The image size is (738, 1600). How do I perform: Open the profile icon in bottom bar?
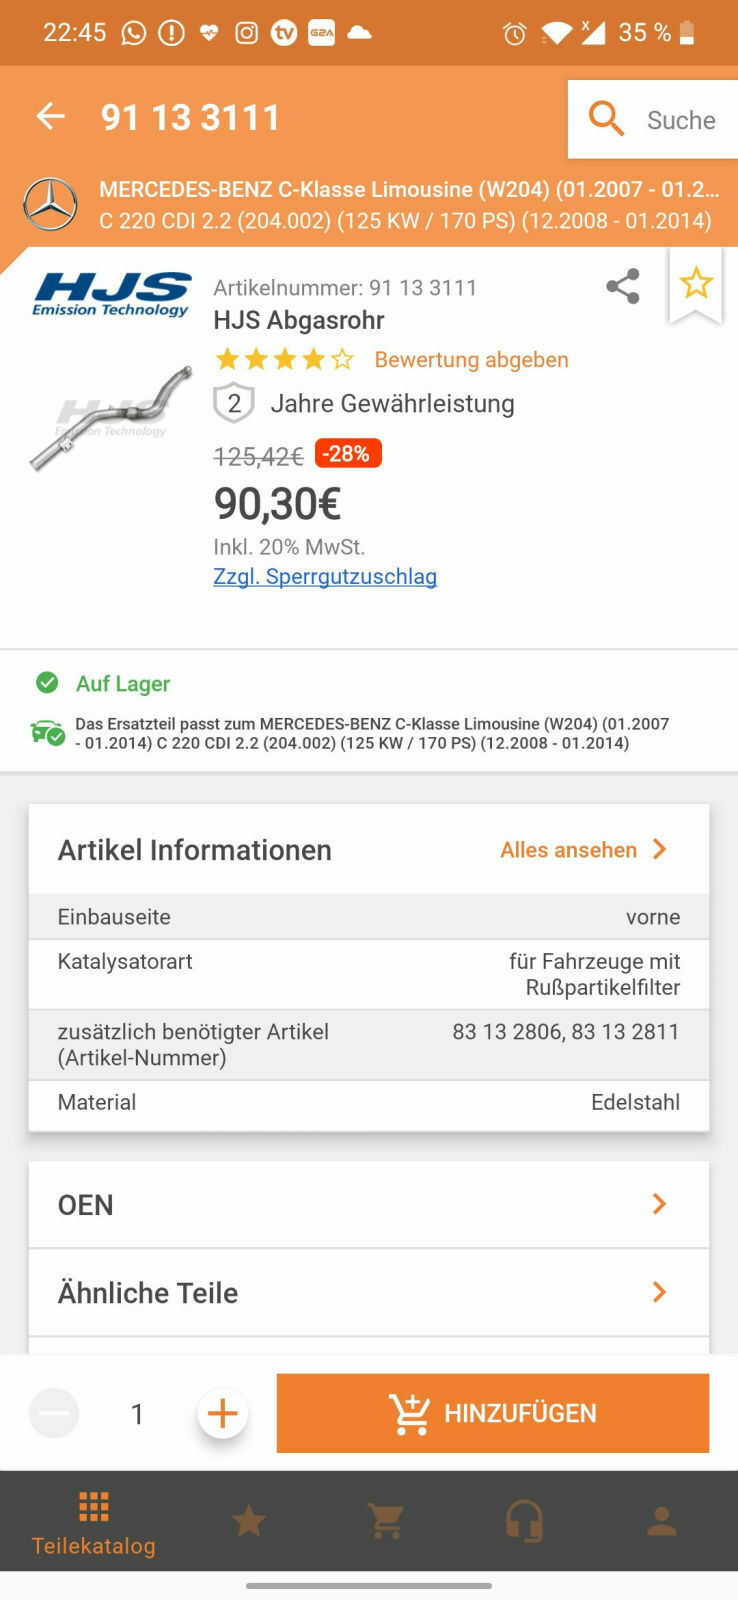660,1520
